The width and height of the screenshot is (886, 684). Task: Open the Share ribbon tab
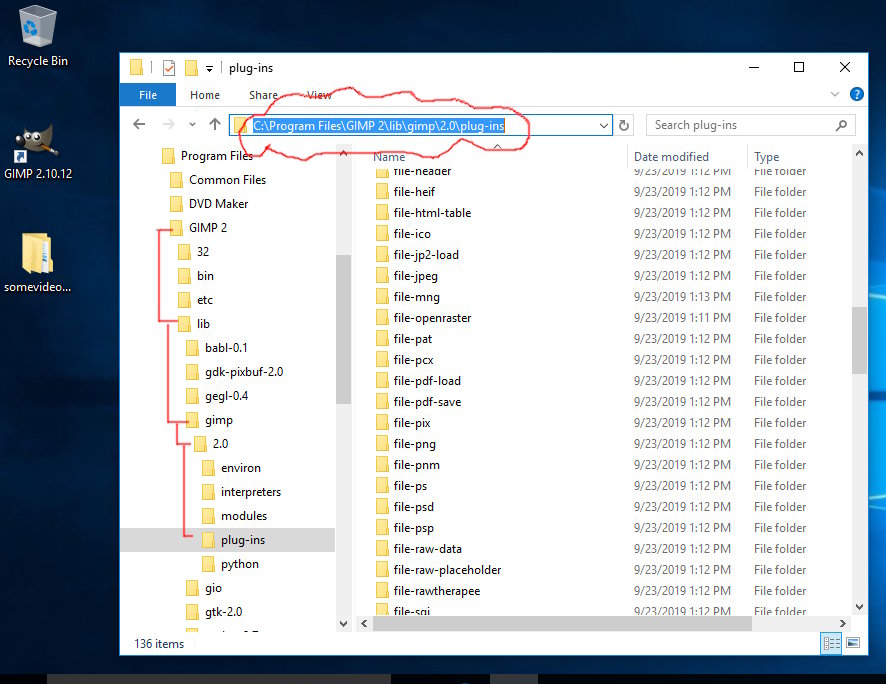pos(263,95)
